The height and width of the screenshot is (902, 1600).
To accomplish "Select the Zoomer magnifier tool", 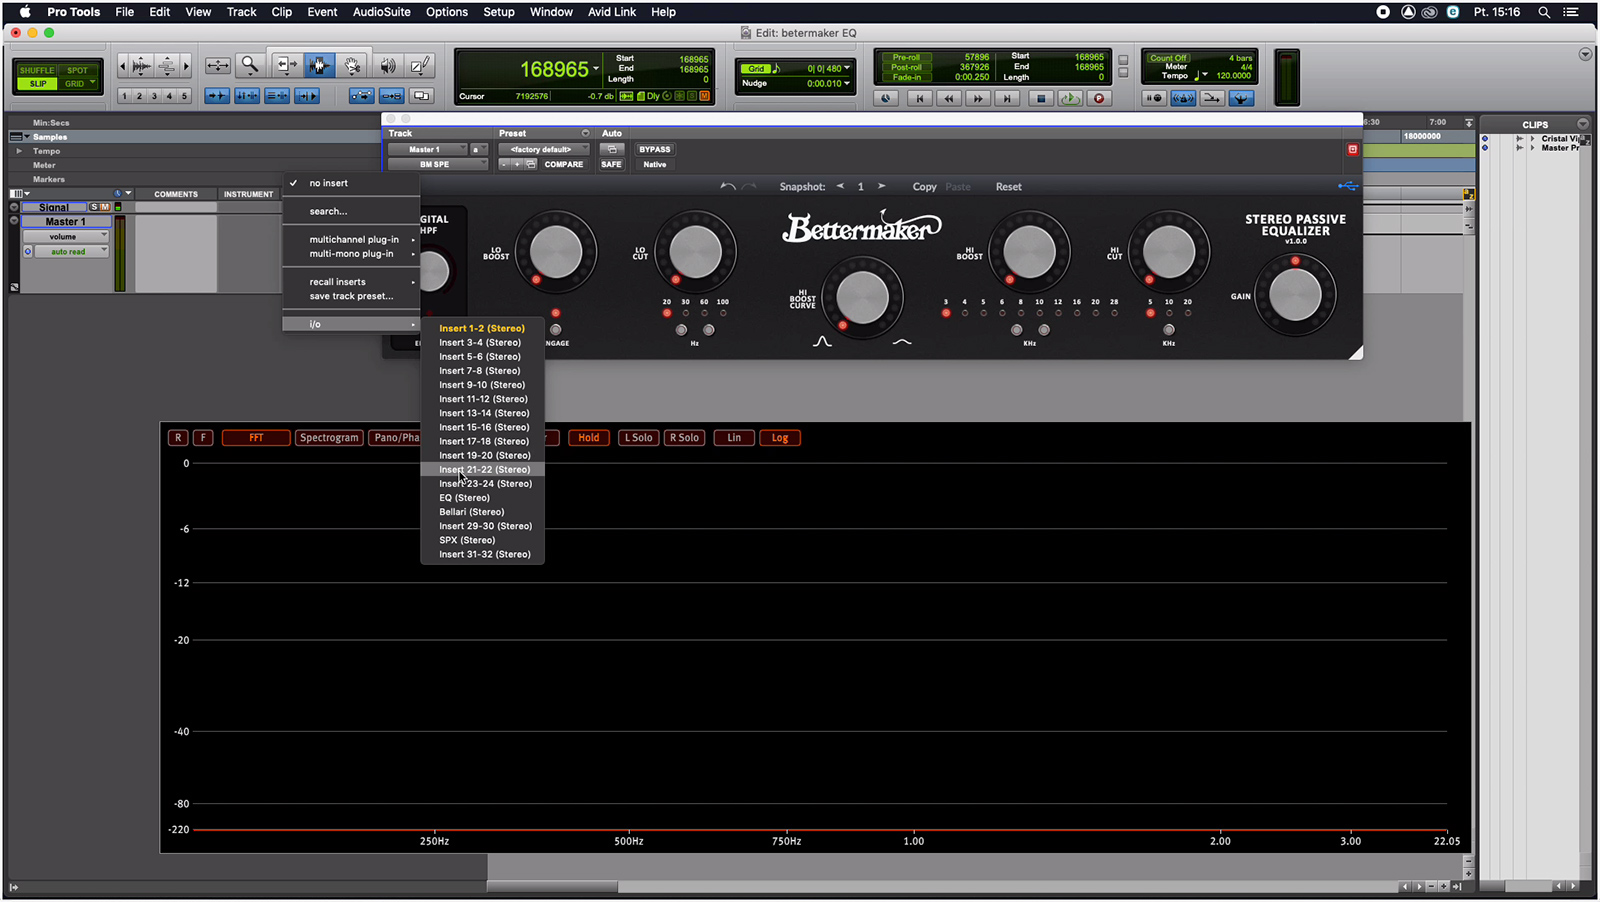I will [250, 66].
